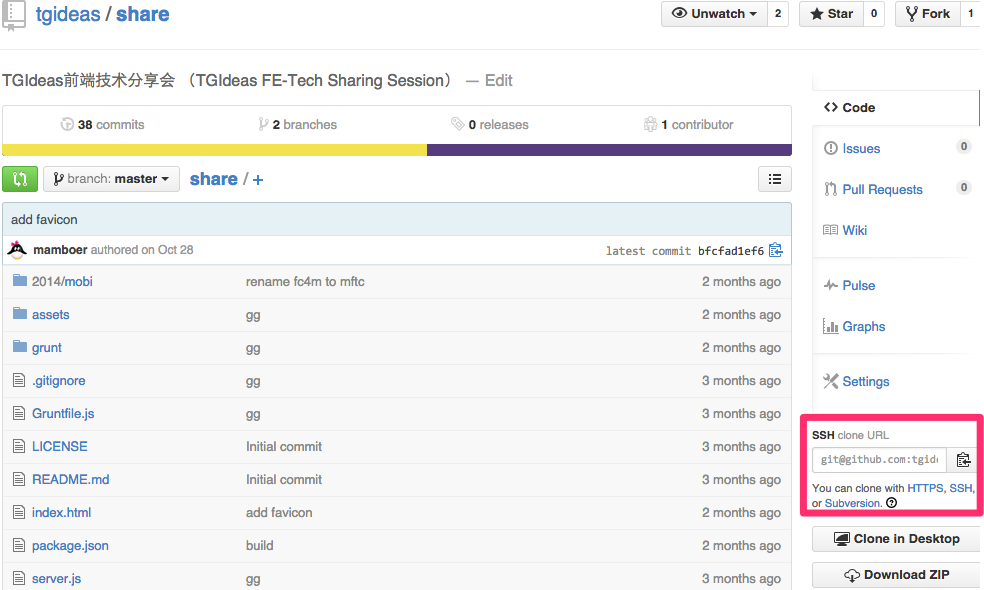
Task: Open the 2014/mobi folder
Action: click(x=62, y=281)
